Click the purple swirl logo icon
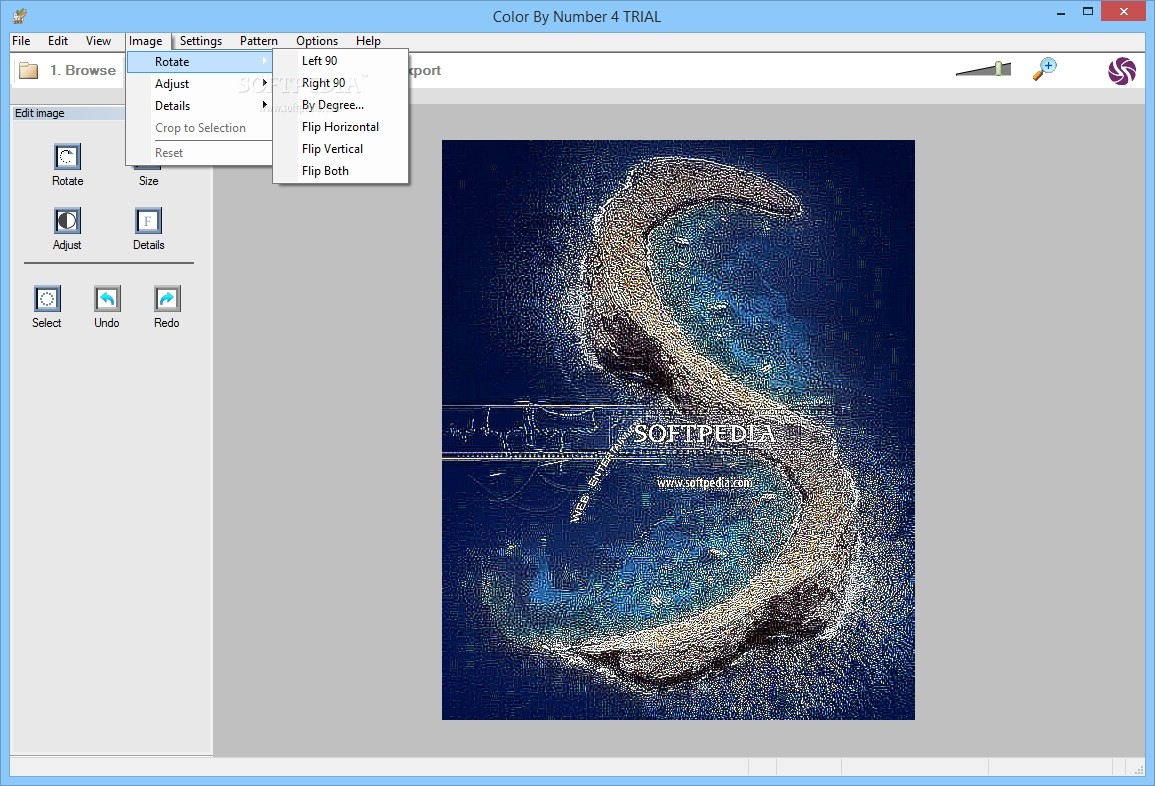The height and width of the screenshot is (786, 1155). point(1122,71)
